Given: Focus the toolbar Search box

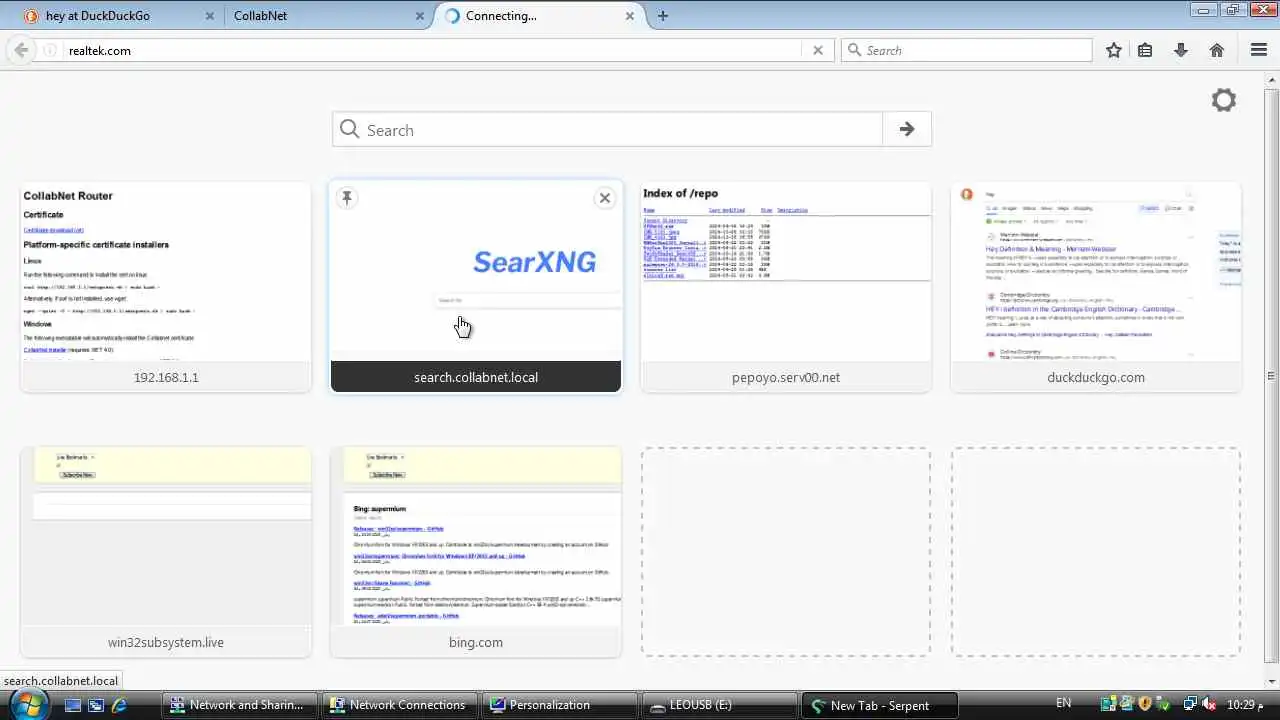Looking at the screenshot, I should click(967, 50).
